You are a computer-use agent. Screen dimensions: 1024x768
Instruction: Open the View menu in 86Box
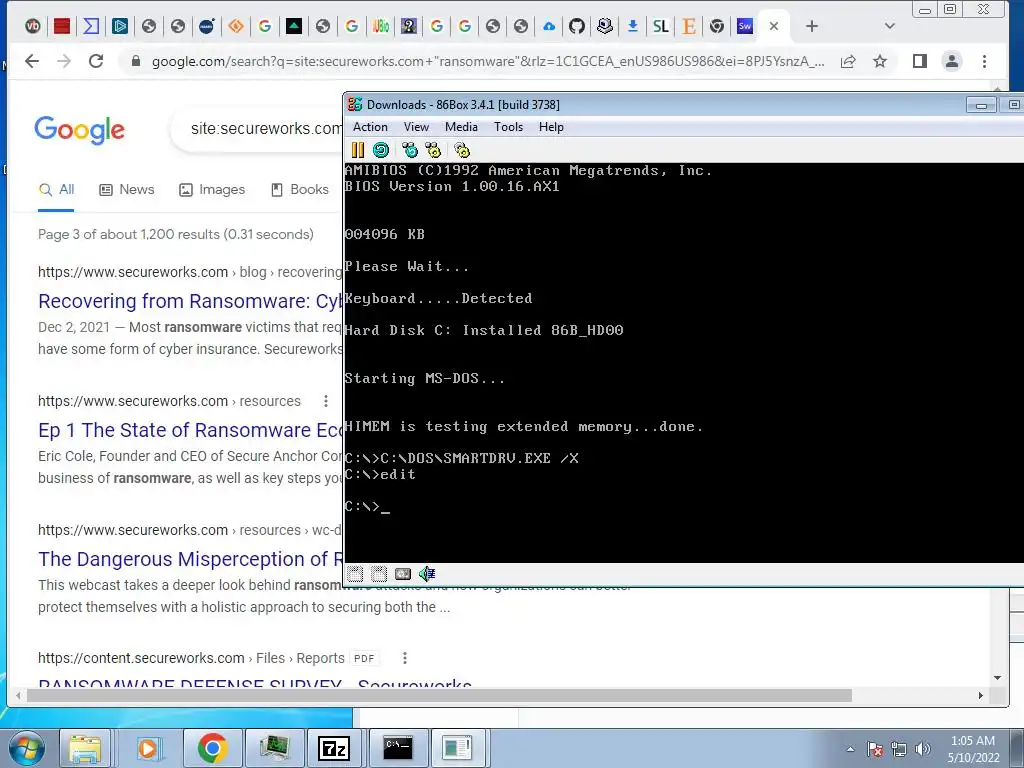(416, 127)
